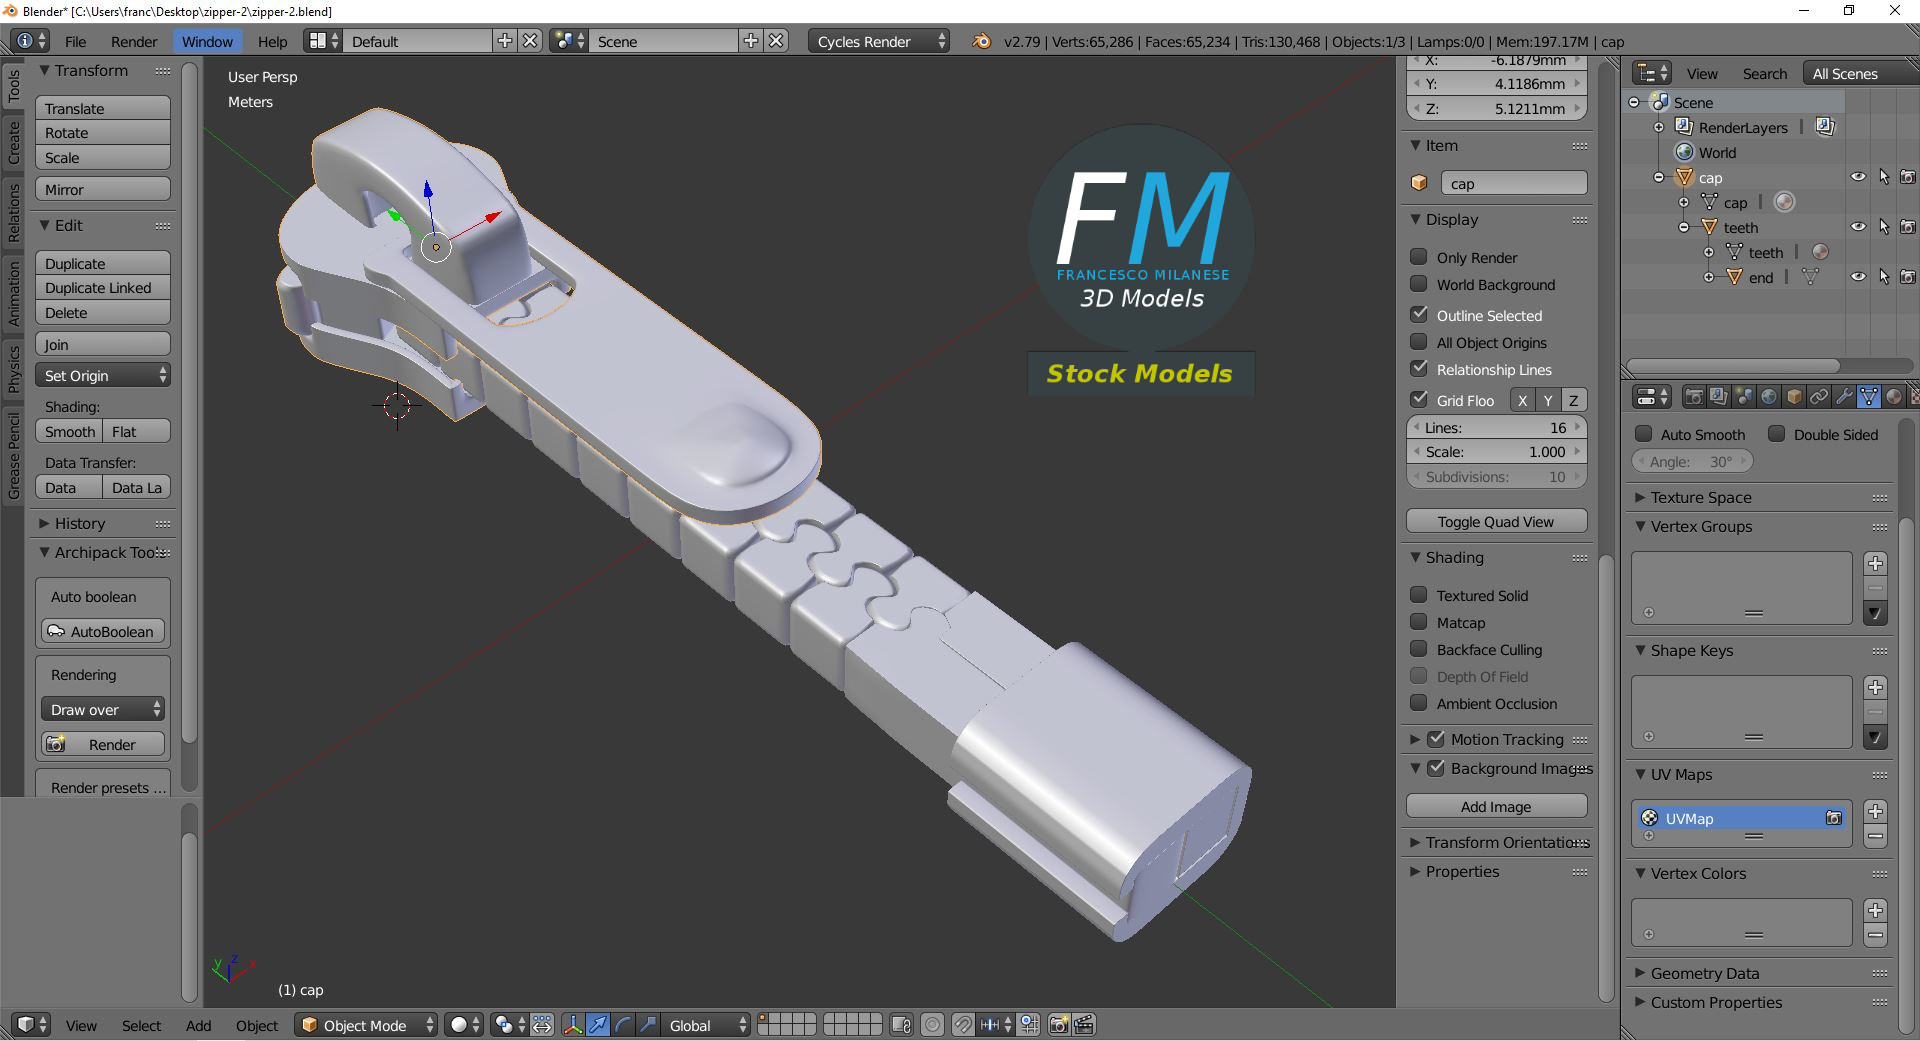Click the Add Image button
Viewport: 1920px width, 1041px height.
[x=1496, y=806]
